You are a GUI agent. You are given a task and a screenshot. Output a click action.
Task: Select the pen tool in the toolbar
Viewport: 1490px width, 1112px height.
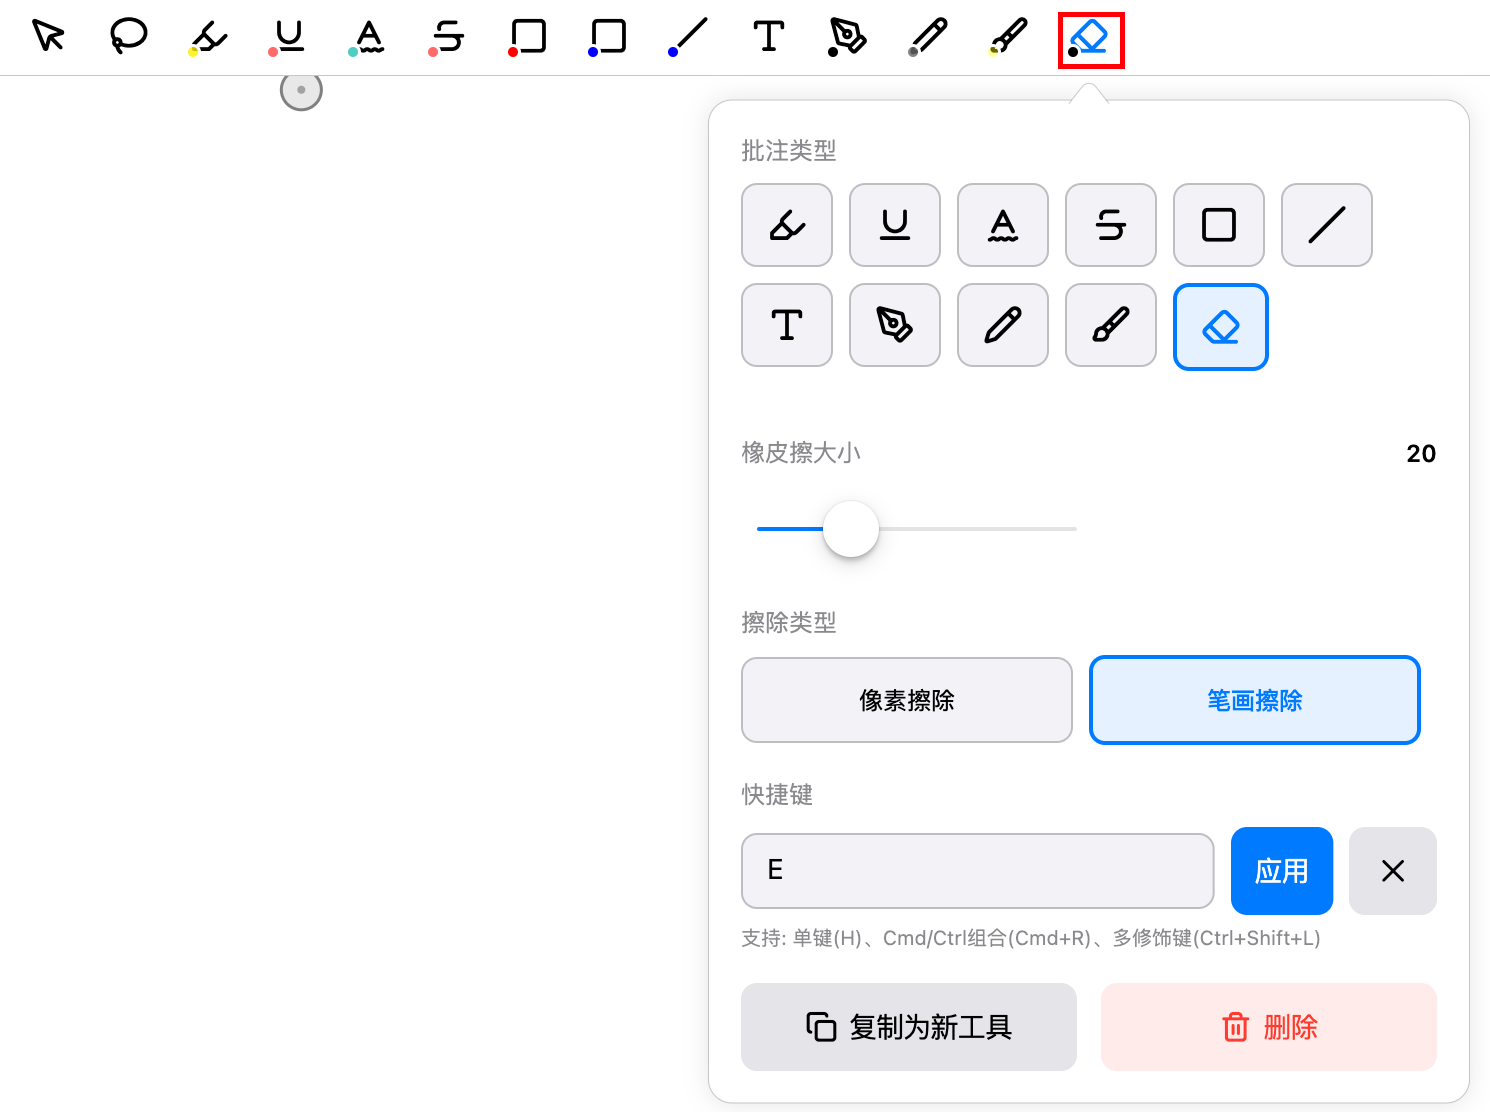coord(846,37)
